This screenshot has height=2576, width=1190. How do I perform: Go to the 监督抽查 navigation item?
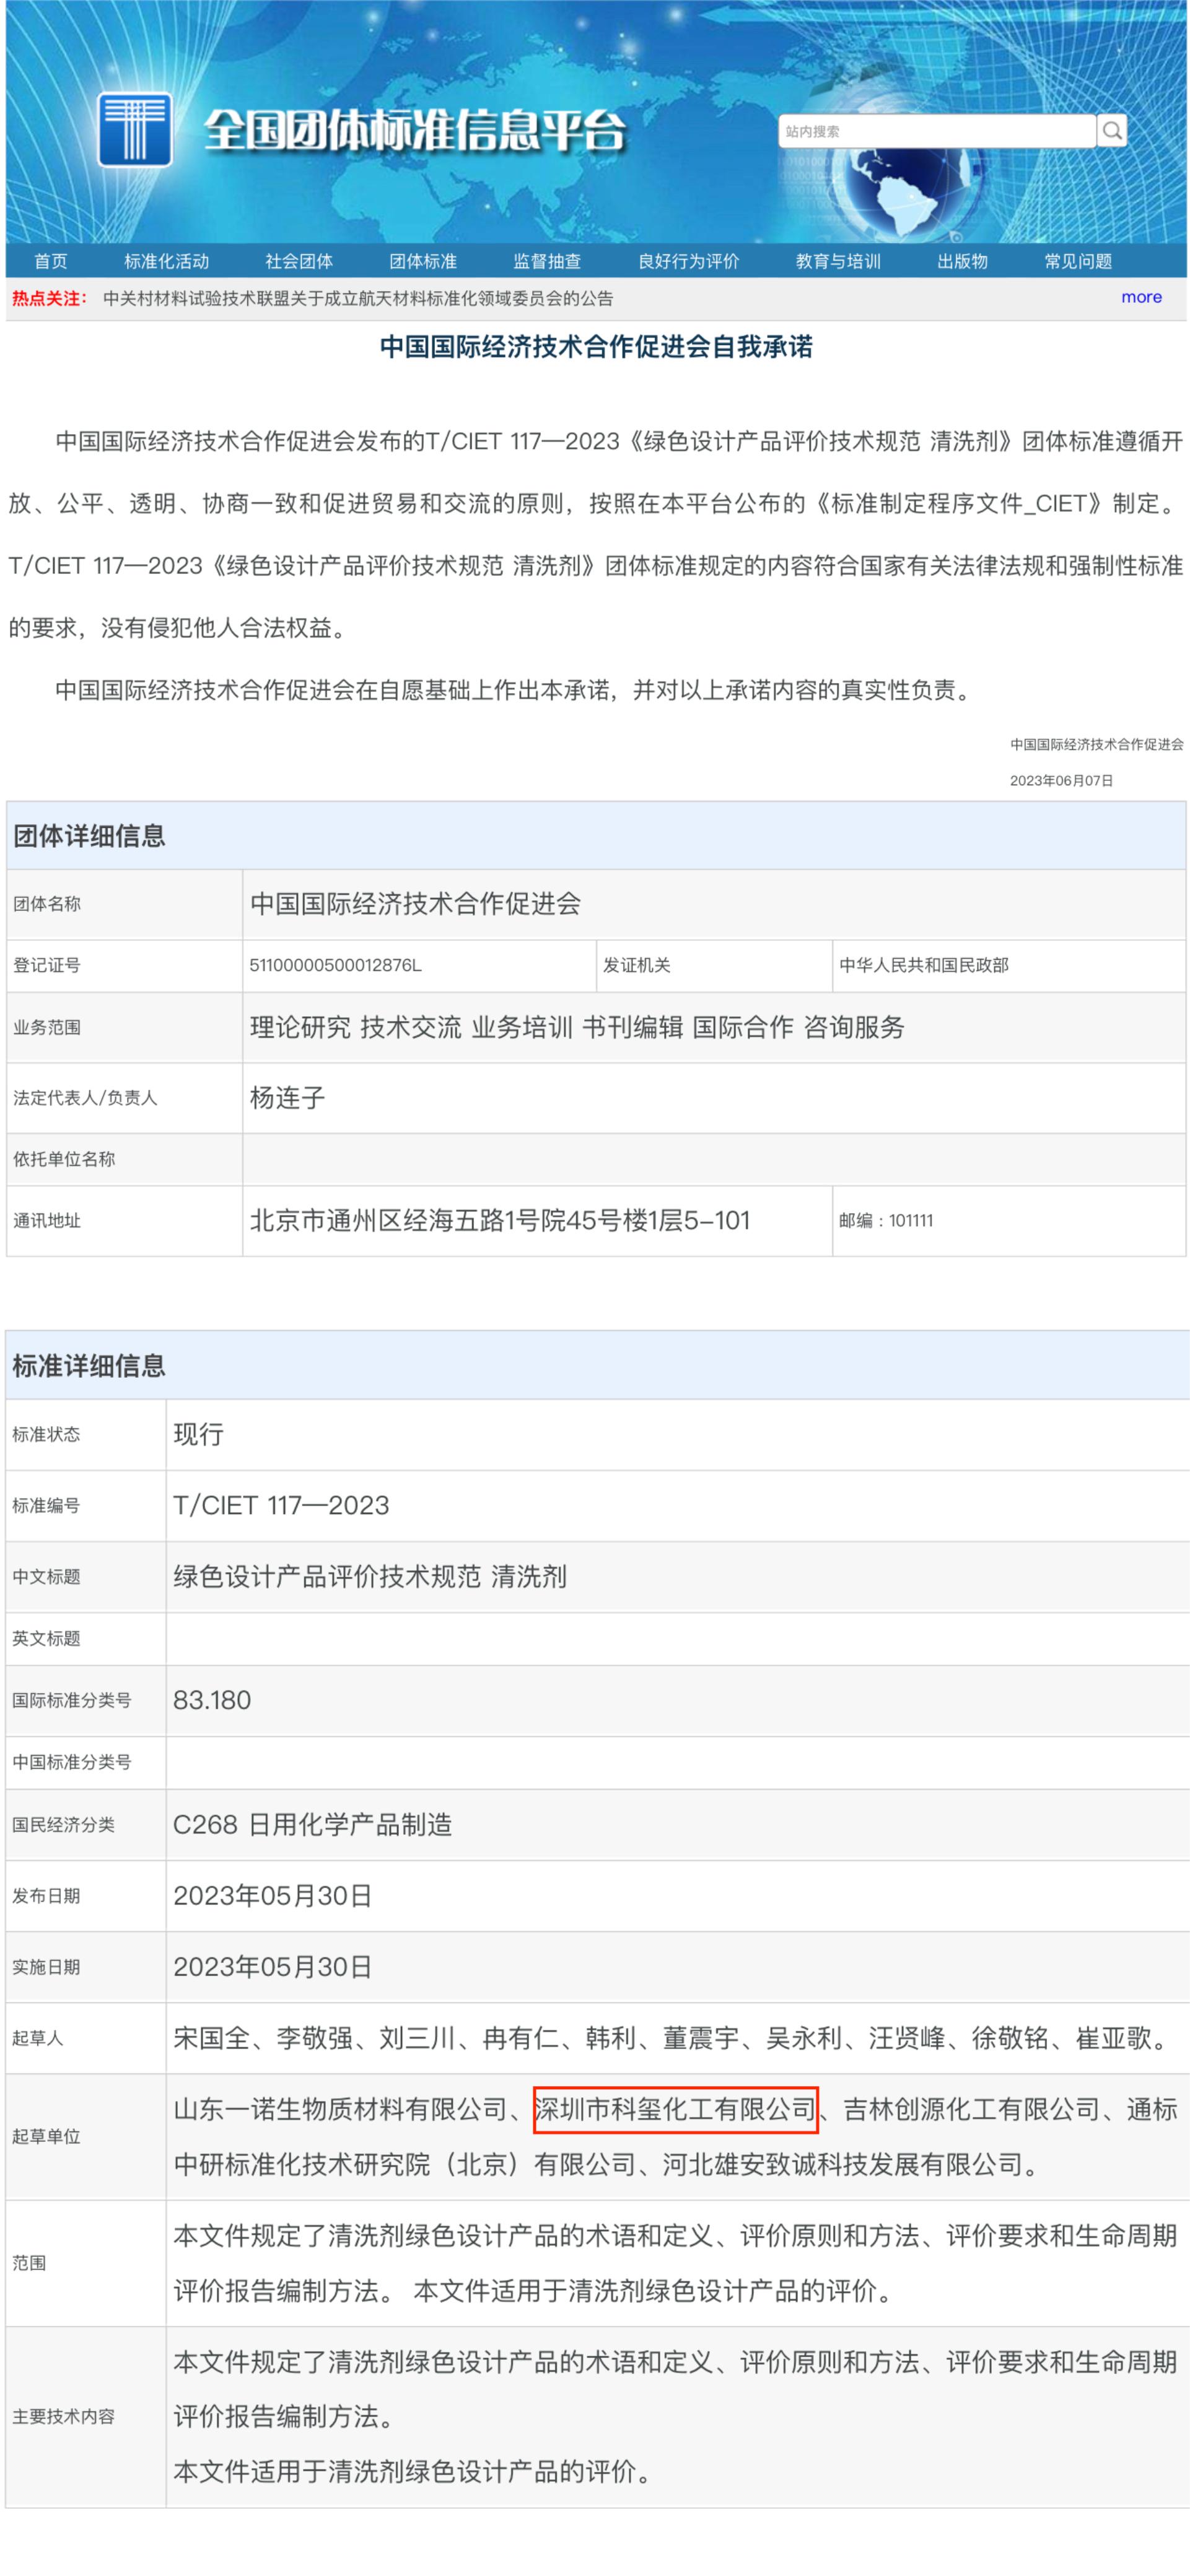click(x=546, y=261)
